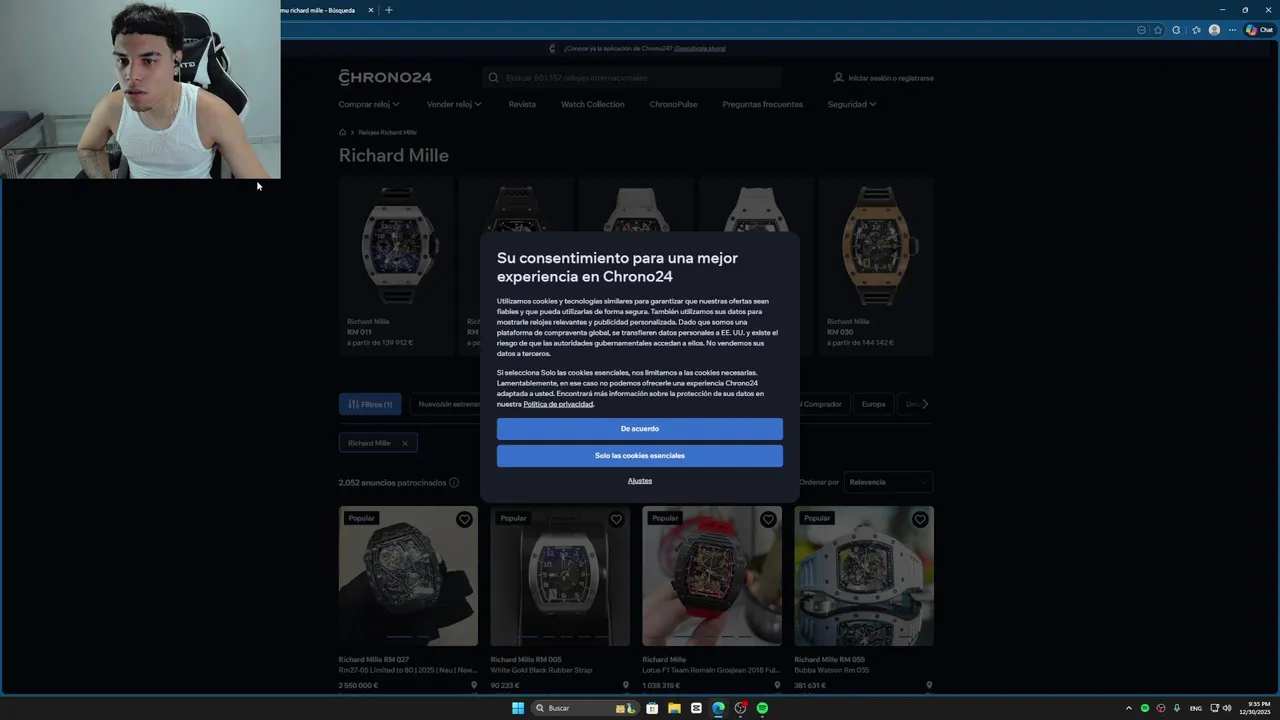Open the Política de privacidad link
The image size is (1280, 720).
(558, 404)
